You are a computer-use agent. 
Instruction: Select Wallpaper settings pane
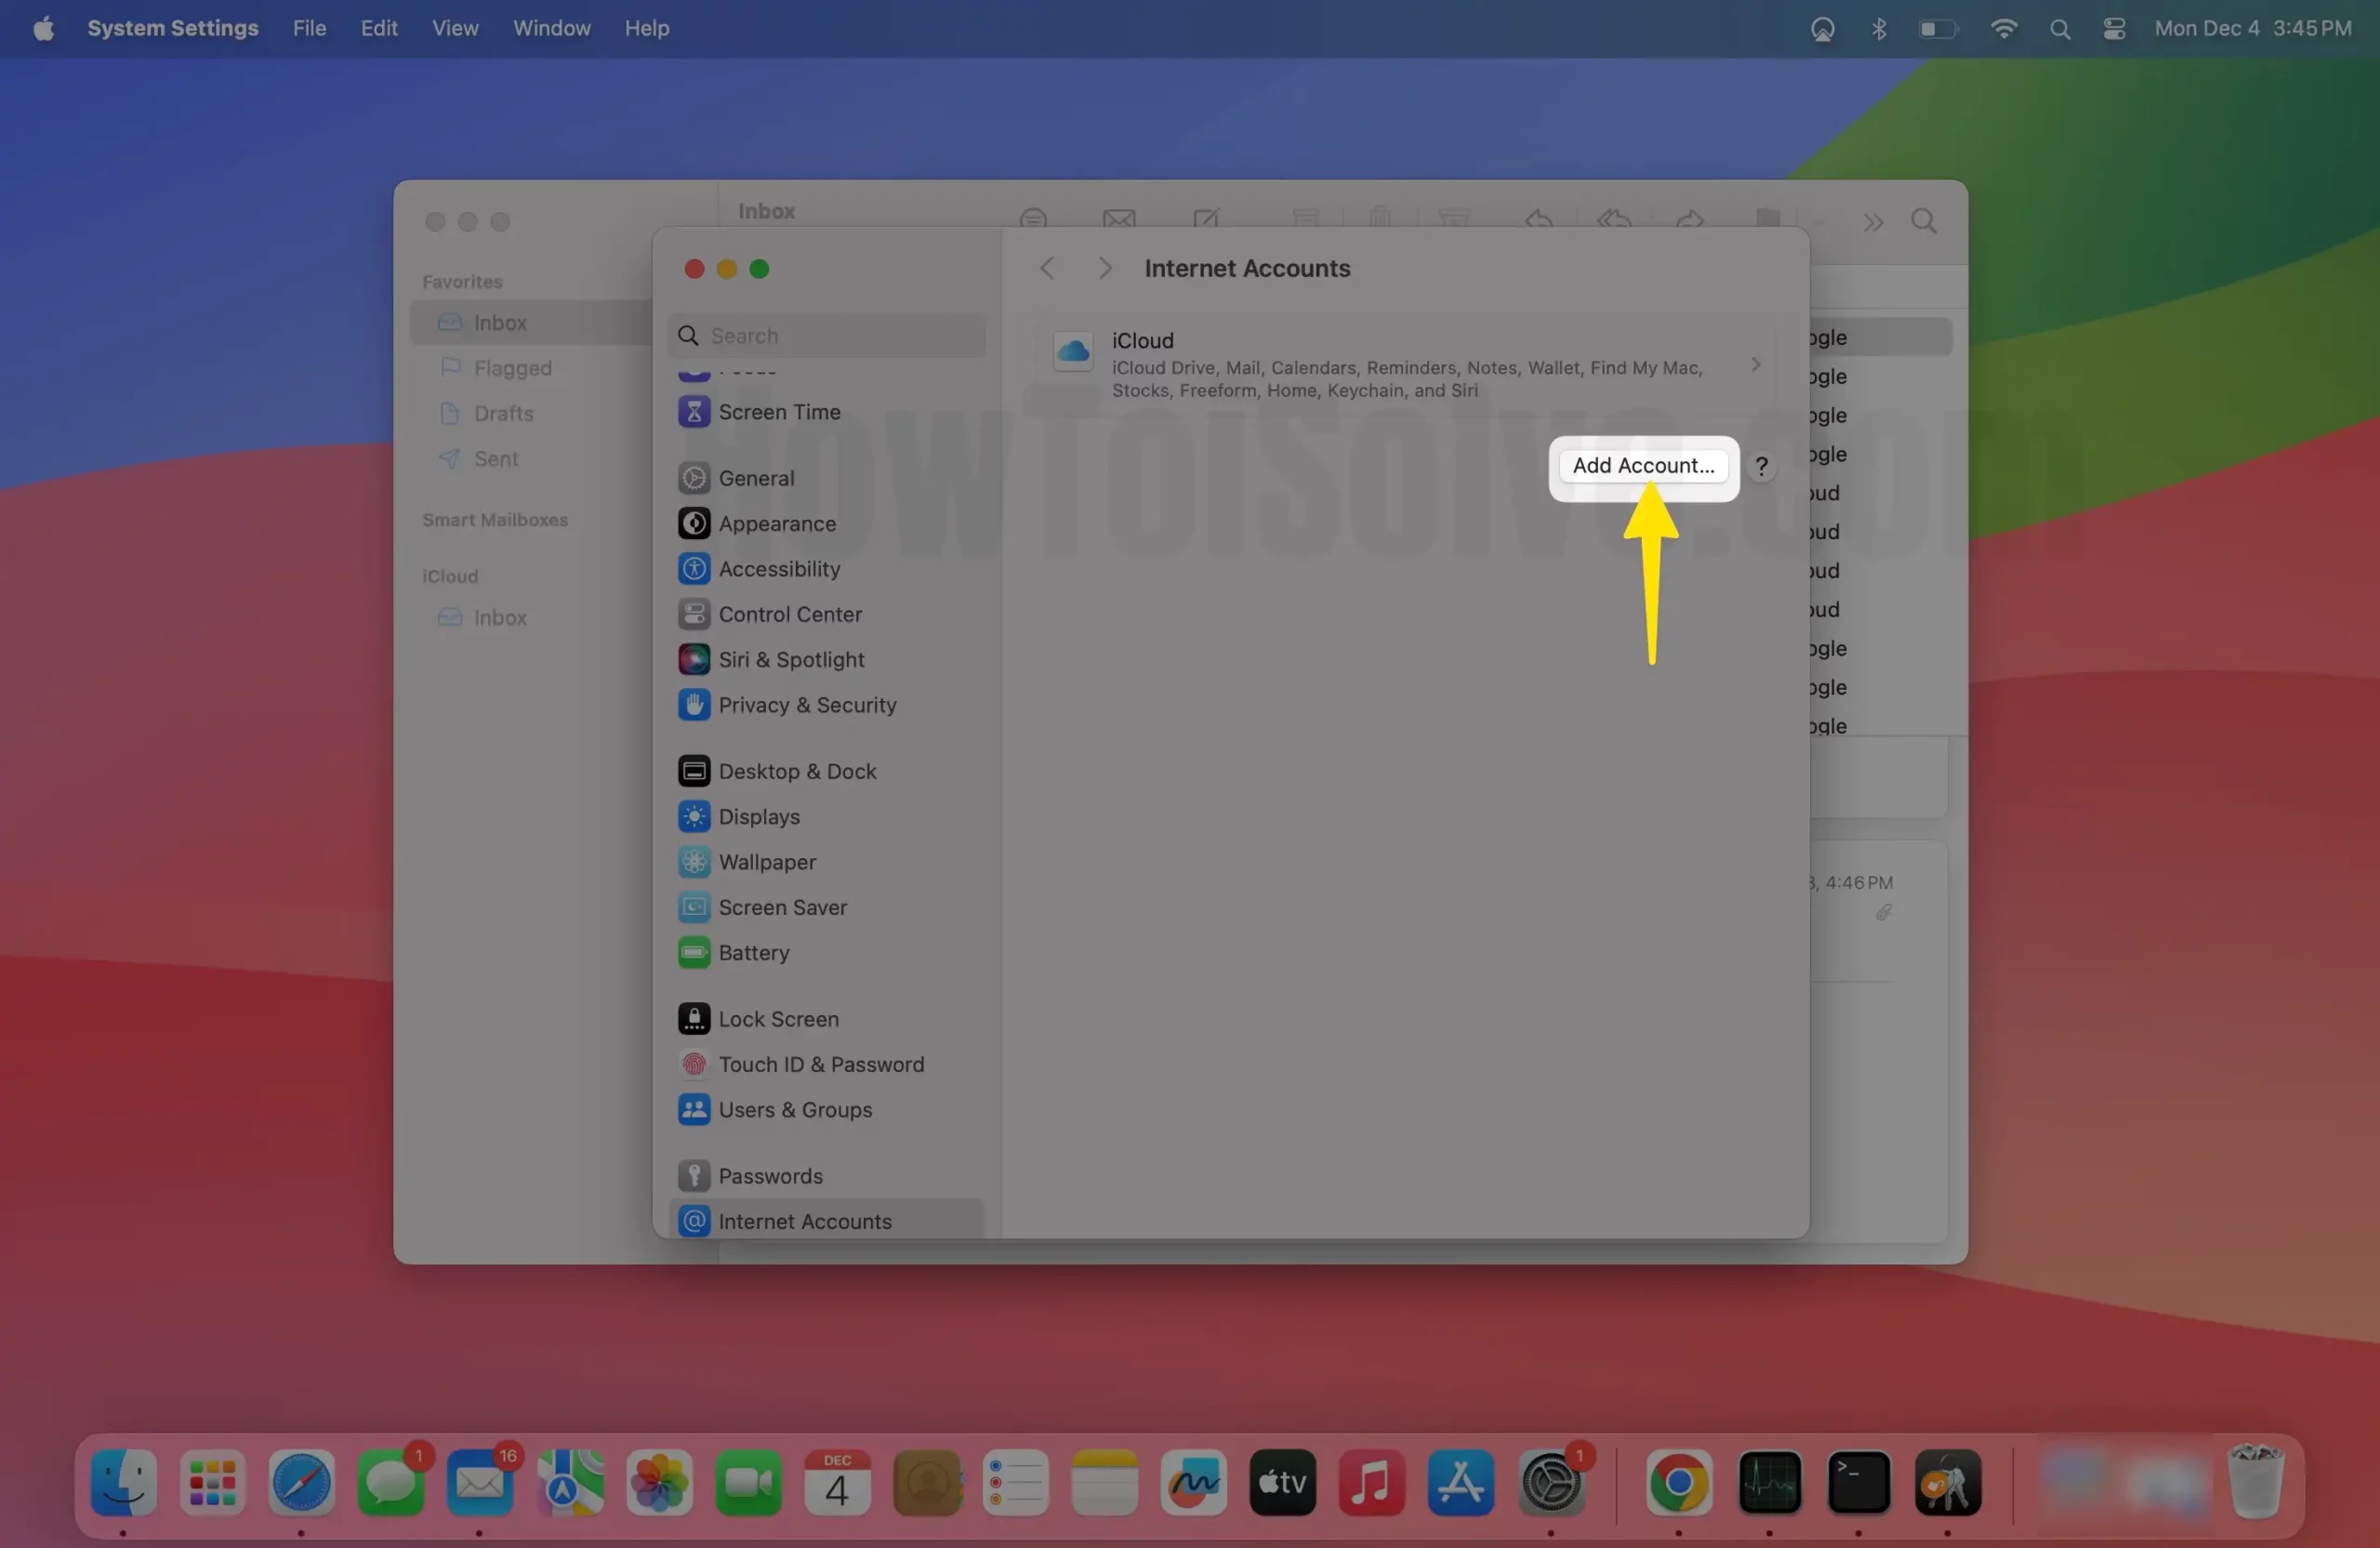click(x=766, y=862)
